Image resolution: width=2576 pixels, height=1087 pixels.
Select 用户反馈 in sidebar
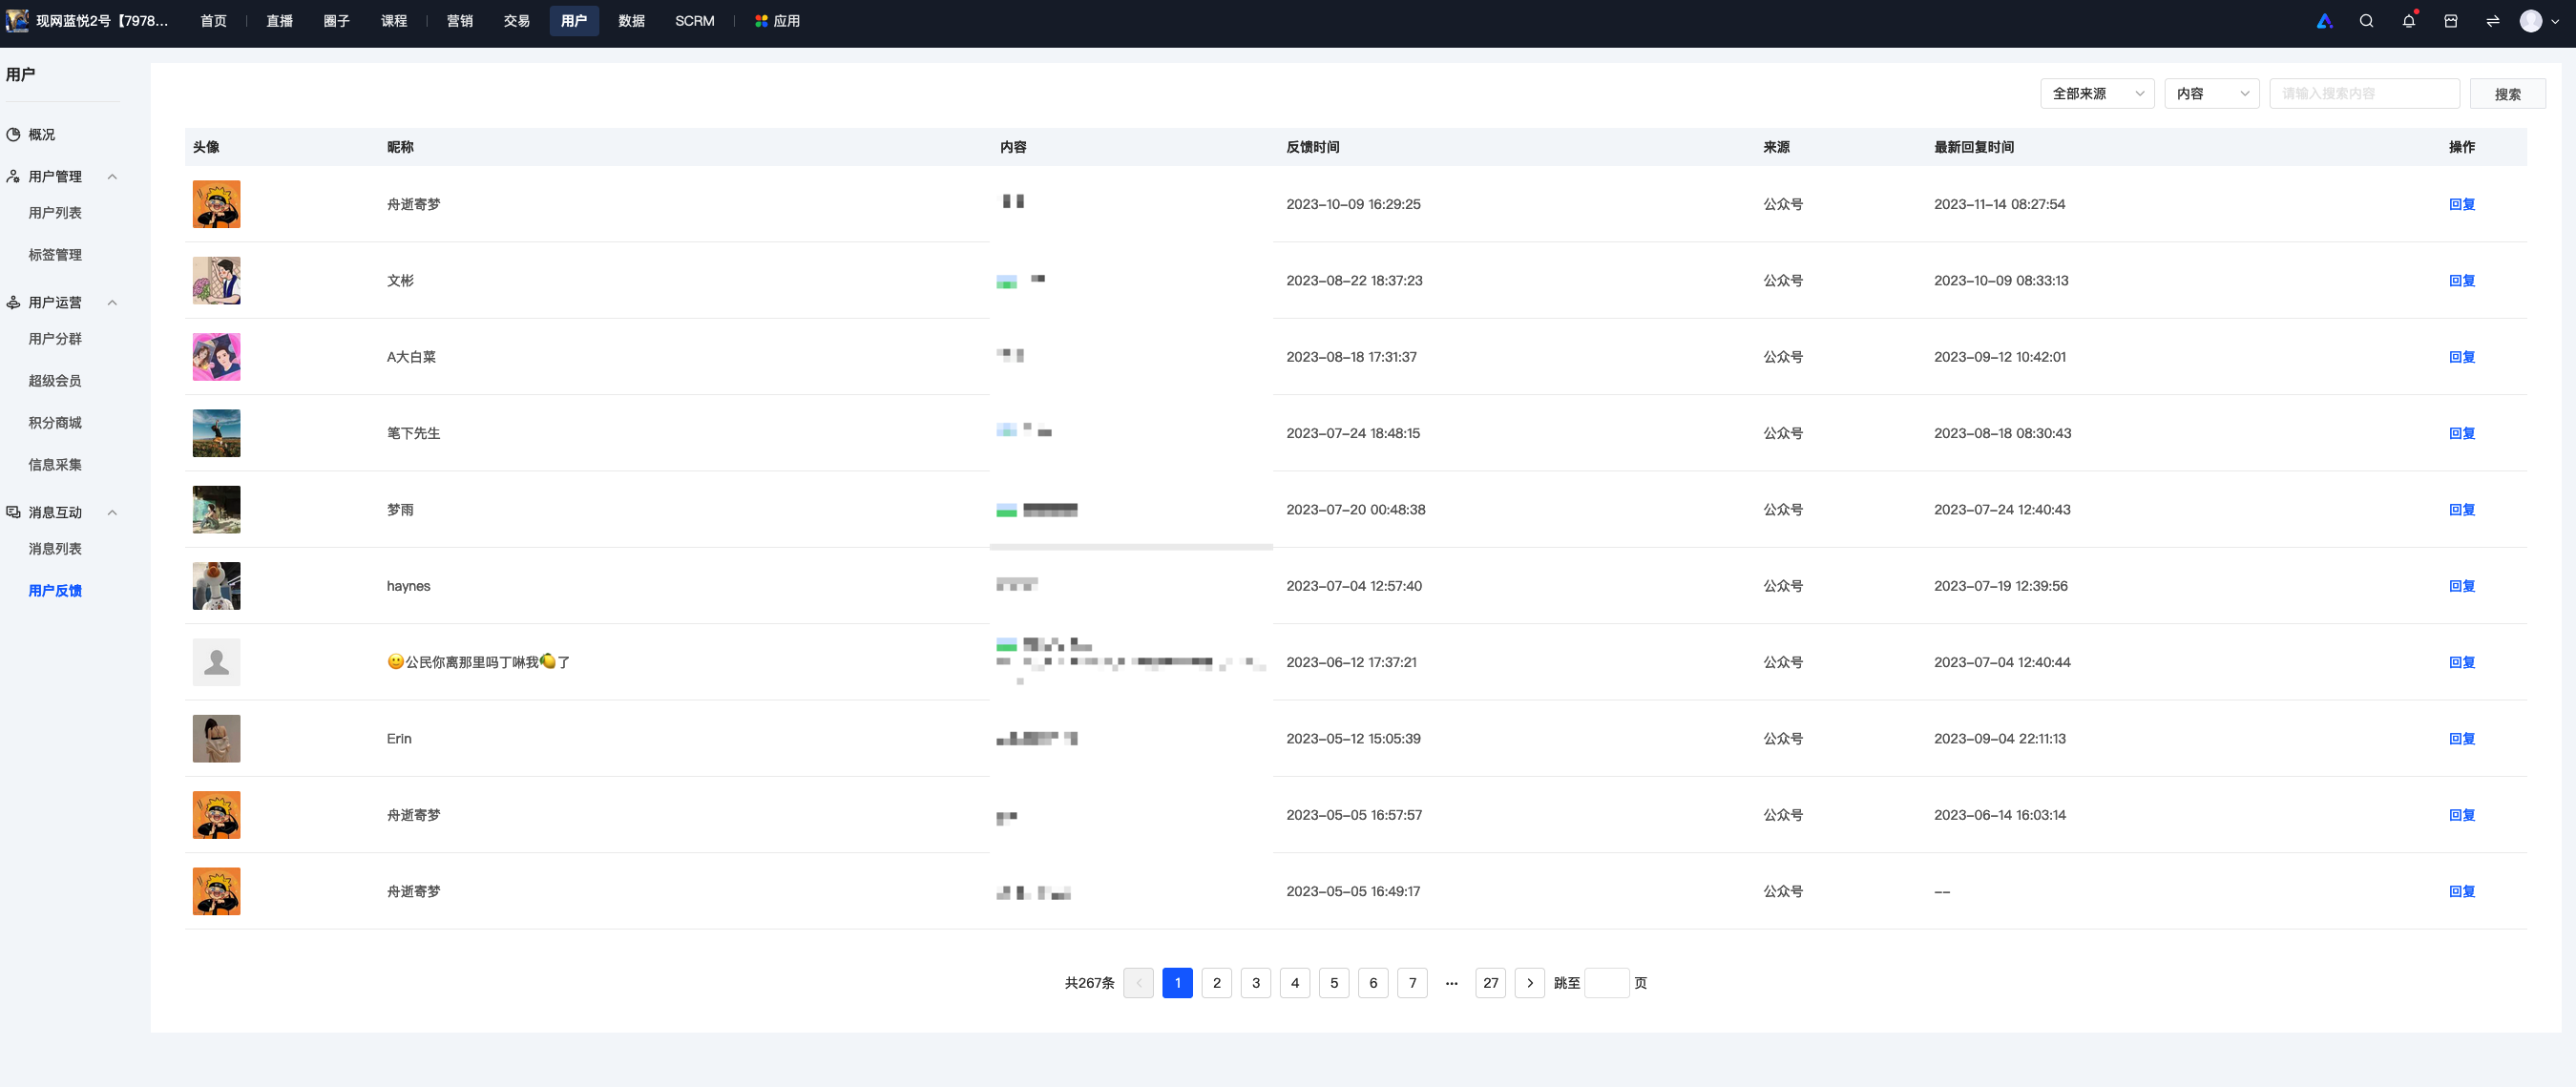(55, 591)
